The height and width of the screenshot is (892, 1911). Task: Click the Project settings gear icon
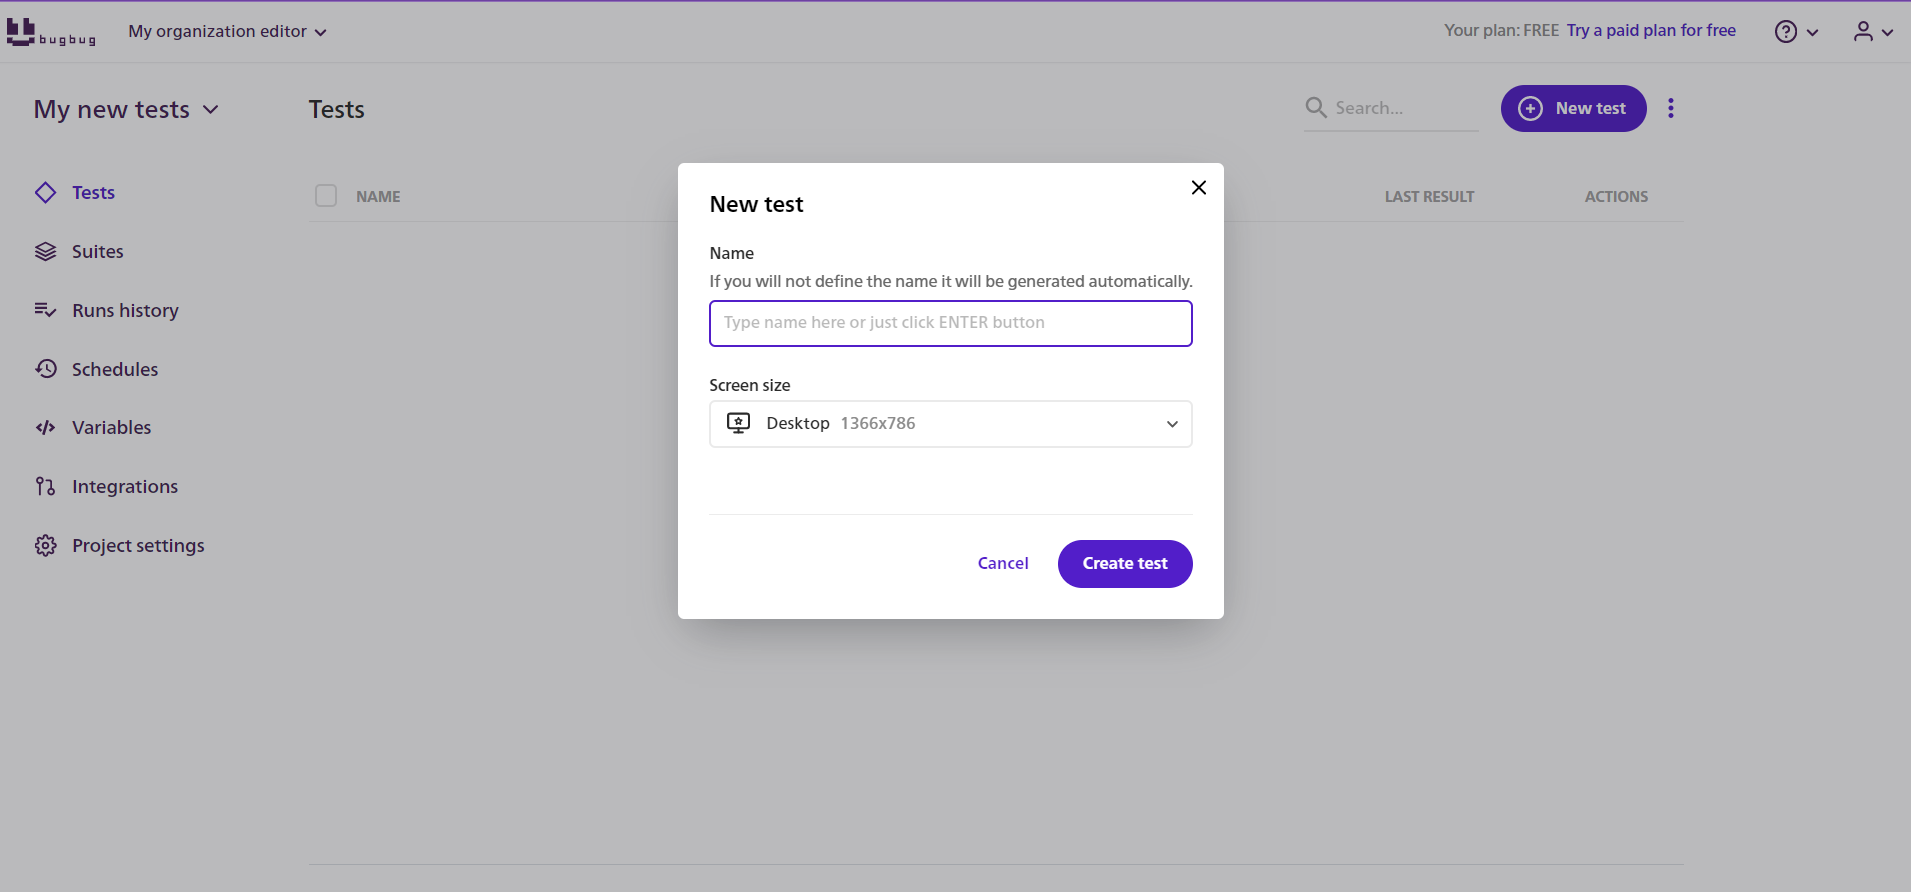(x=46, y=546)
